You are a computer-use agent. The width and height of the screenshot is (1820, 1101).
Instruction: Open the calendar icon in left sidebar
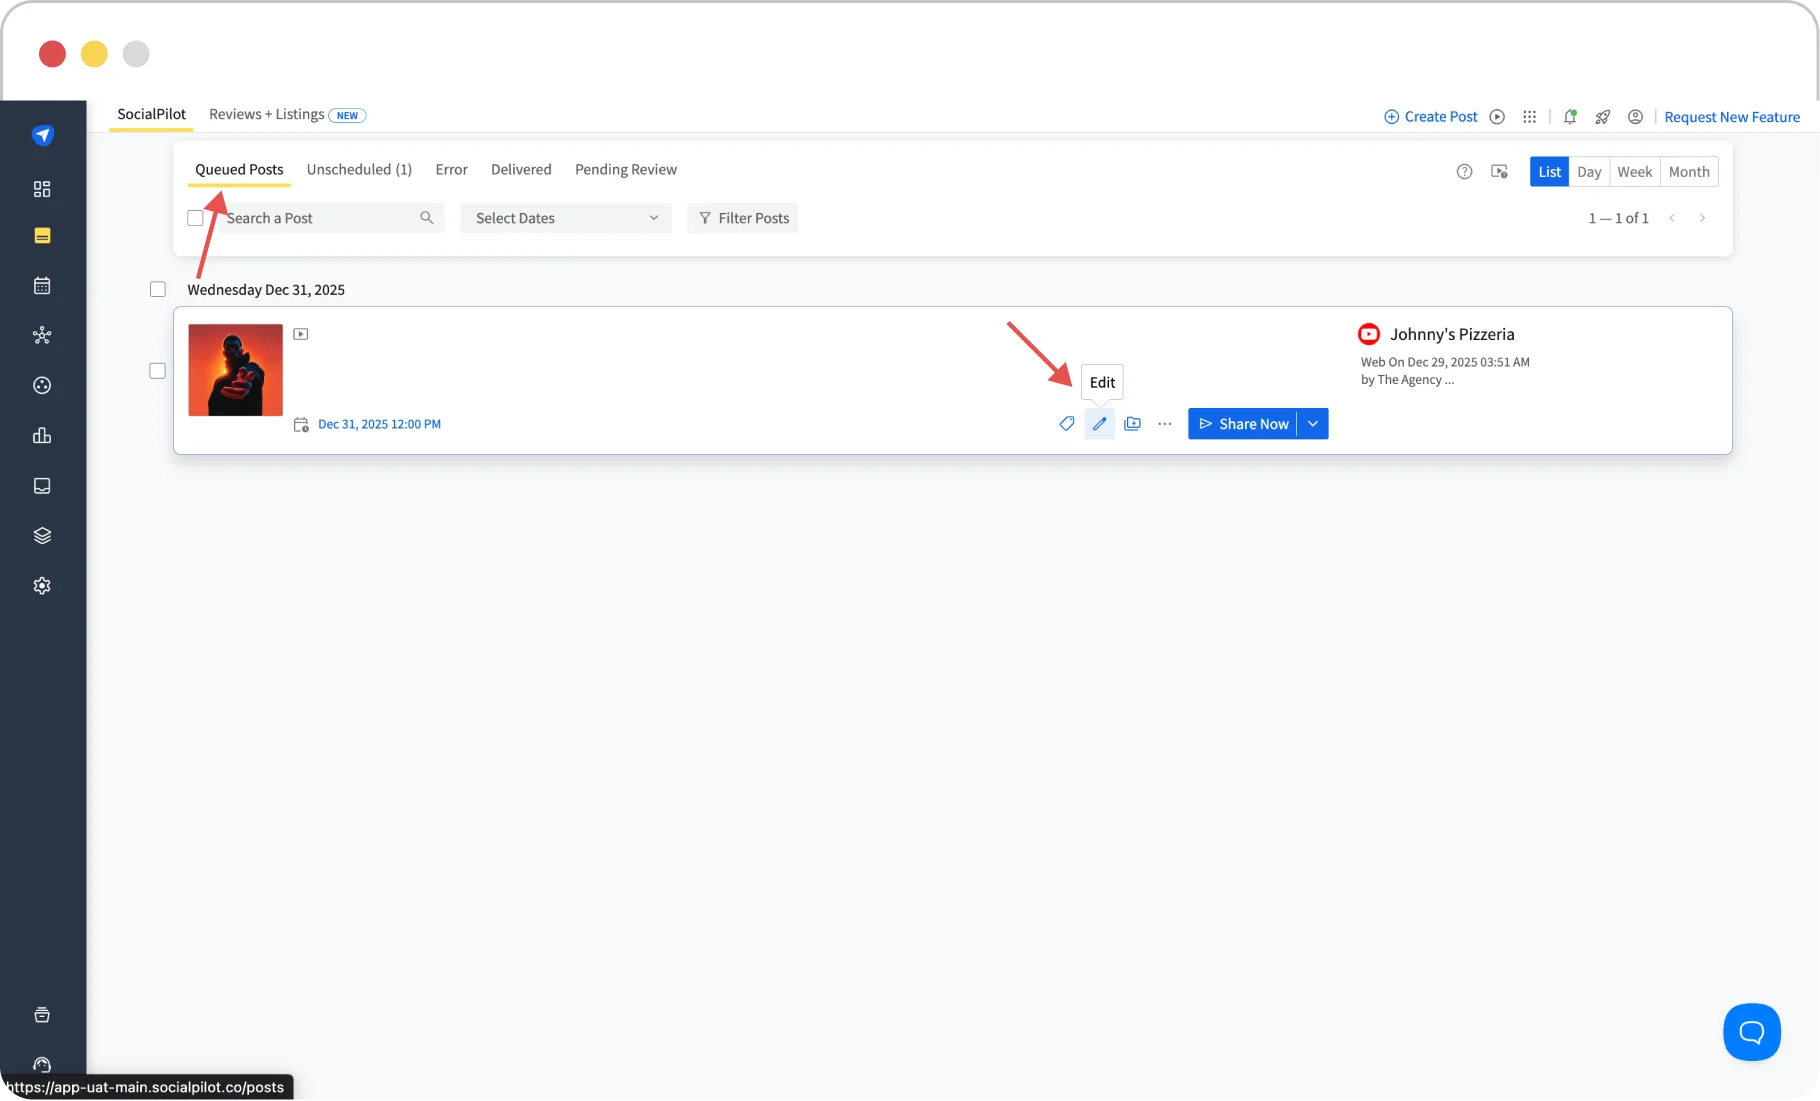[42, 286]
